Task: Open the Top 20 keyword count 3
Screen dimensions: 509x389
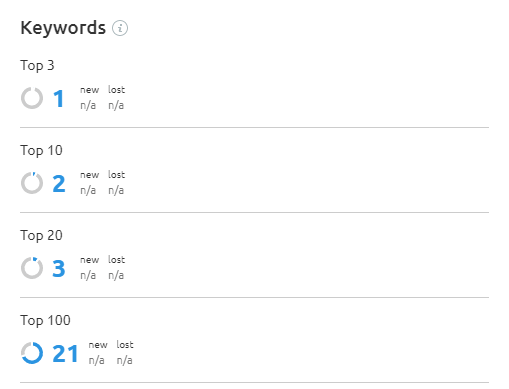Action: (x=59, y=269)
